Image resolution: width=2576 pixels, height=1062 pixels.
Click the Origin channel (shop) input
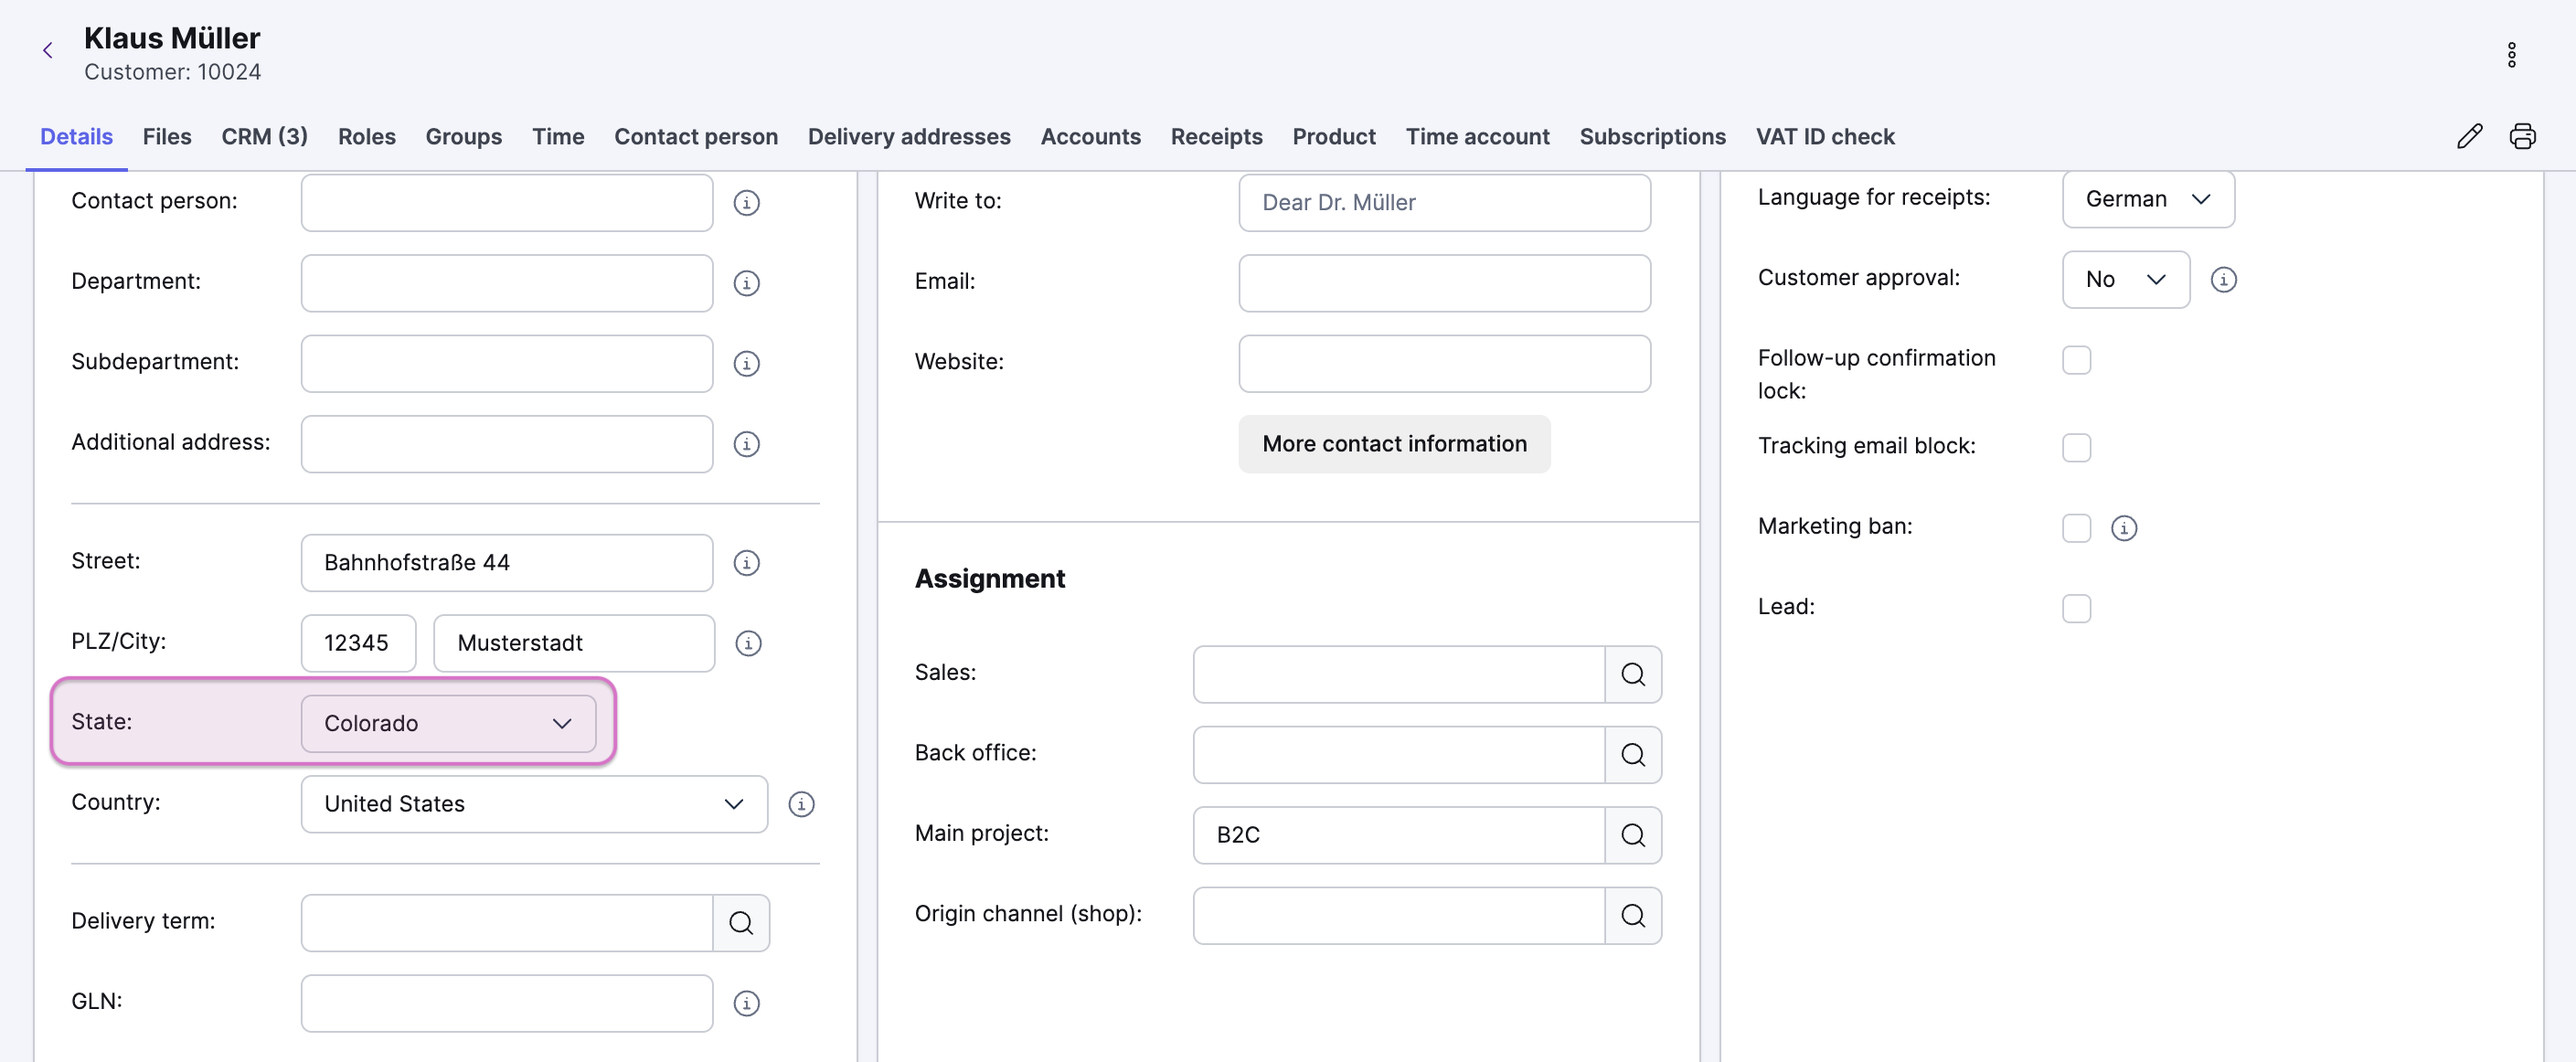[x=1399, y=916]
